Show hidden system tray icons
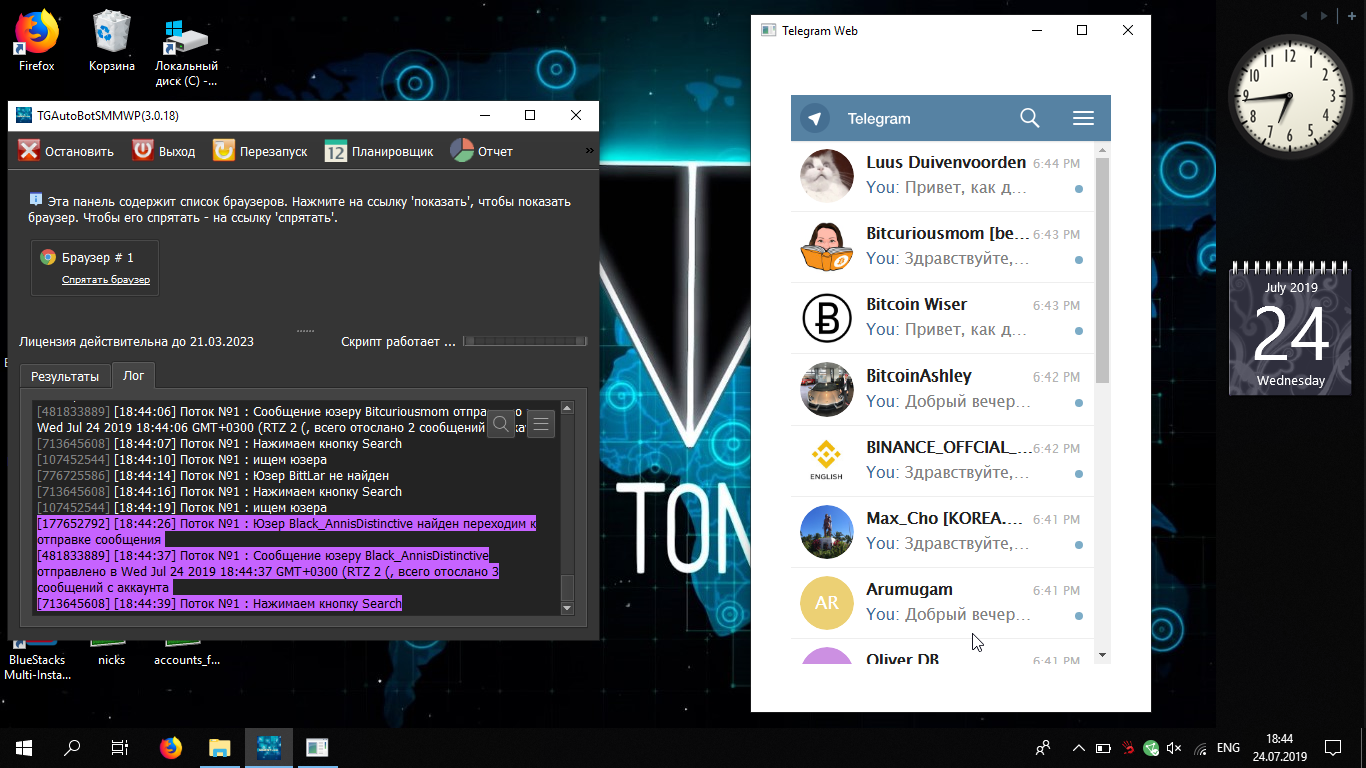The width and height of the screenshot is (1366, 768). point(1078,748)
